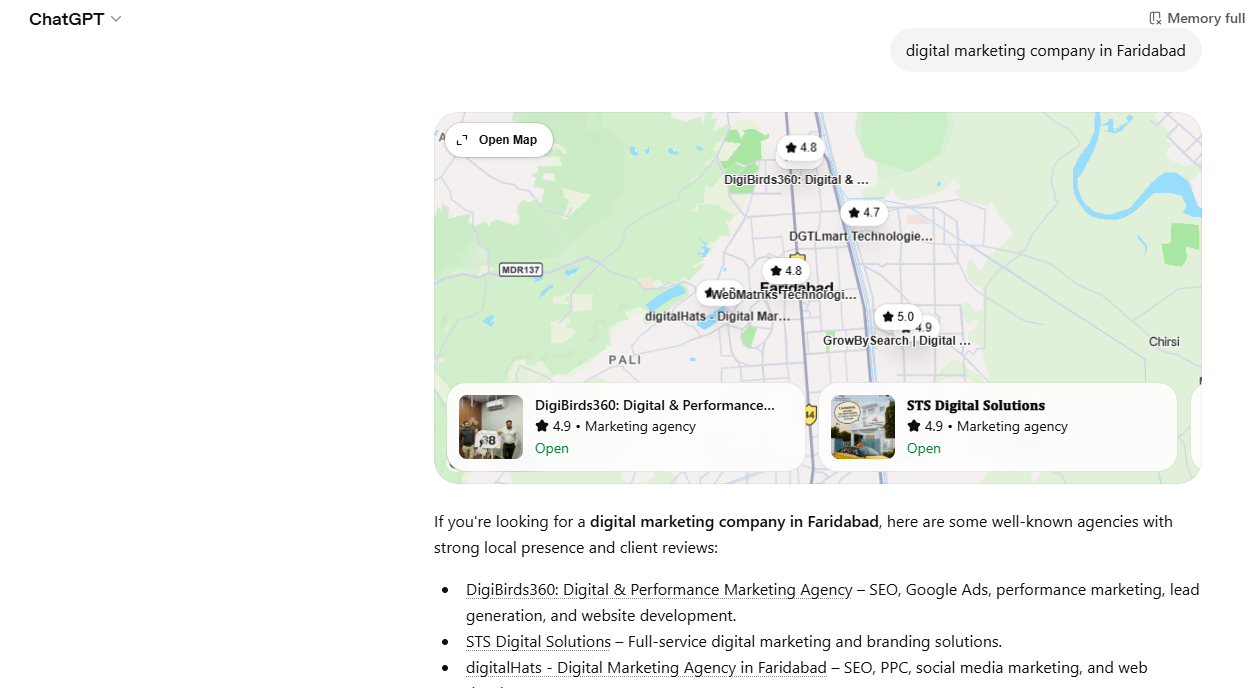The height and width of the screenshot is (688, 1254).
Task: Click the PALI place label on map
Action: tap(626, 359)
